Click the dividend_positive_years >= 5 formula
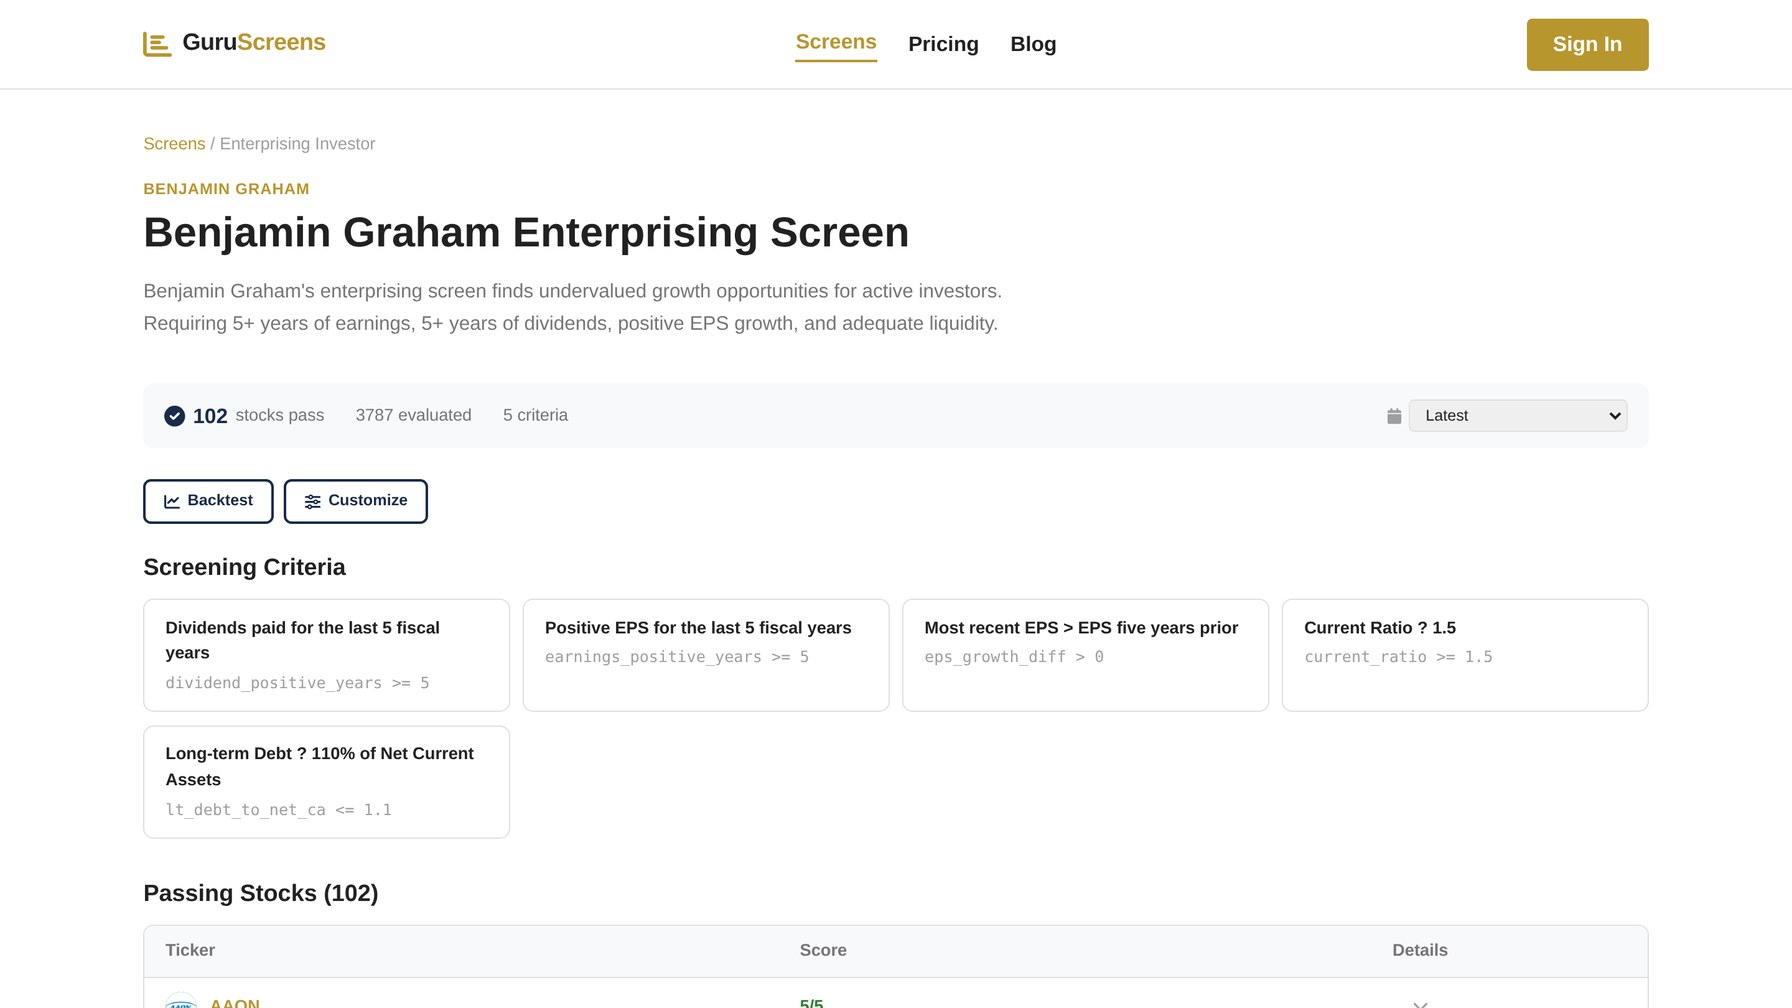This screenshot has width=1792, height=1008. [x=297, y=683]
